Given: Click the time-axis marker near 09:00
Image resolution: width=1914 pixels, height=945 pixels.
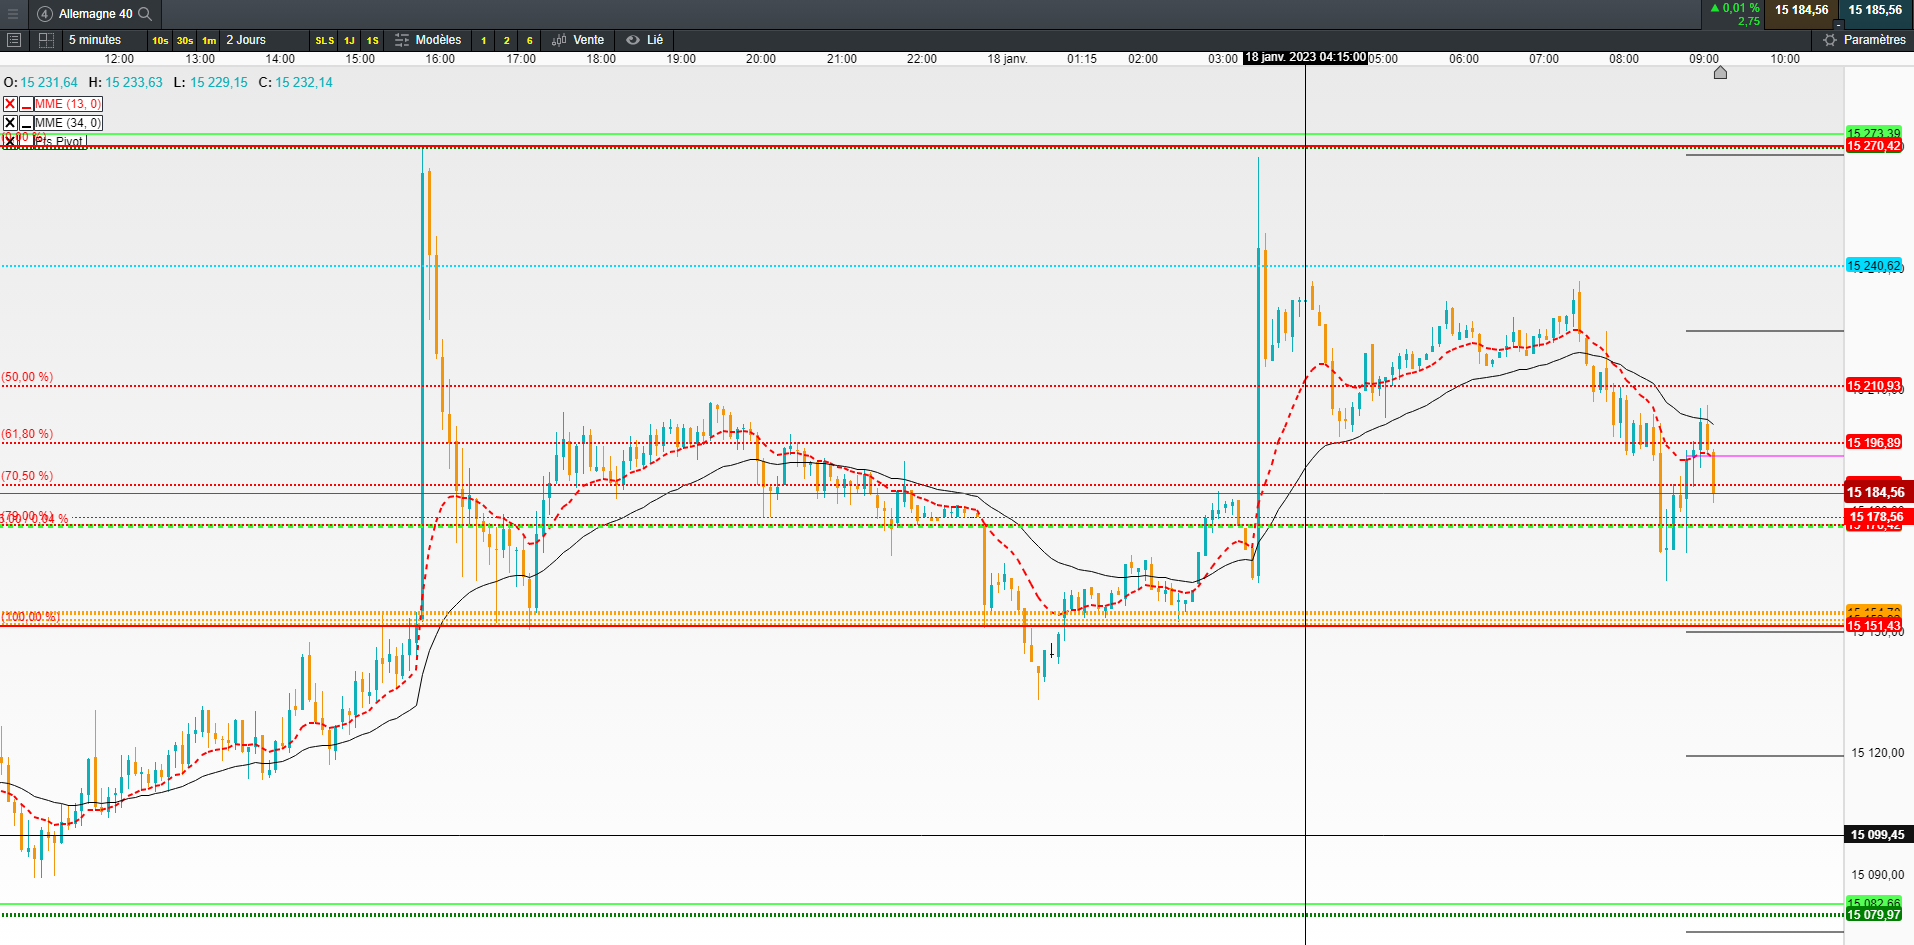Looking at the screenshot, I should pyautogui.click(x=1720, y=72).
